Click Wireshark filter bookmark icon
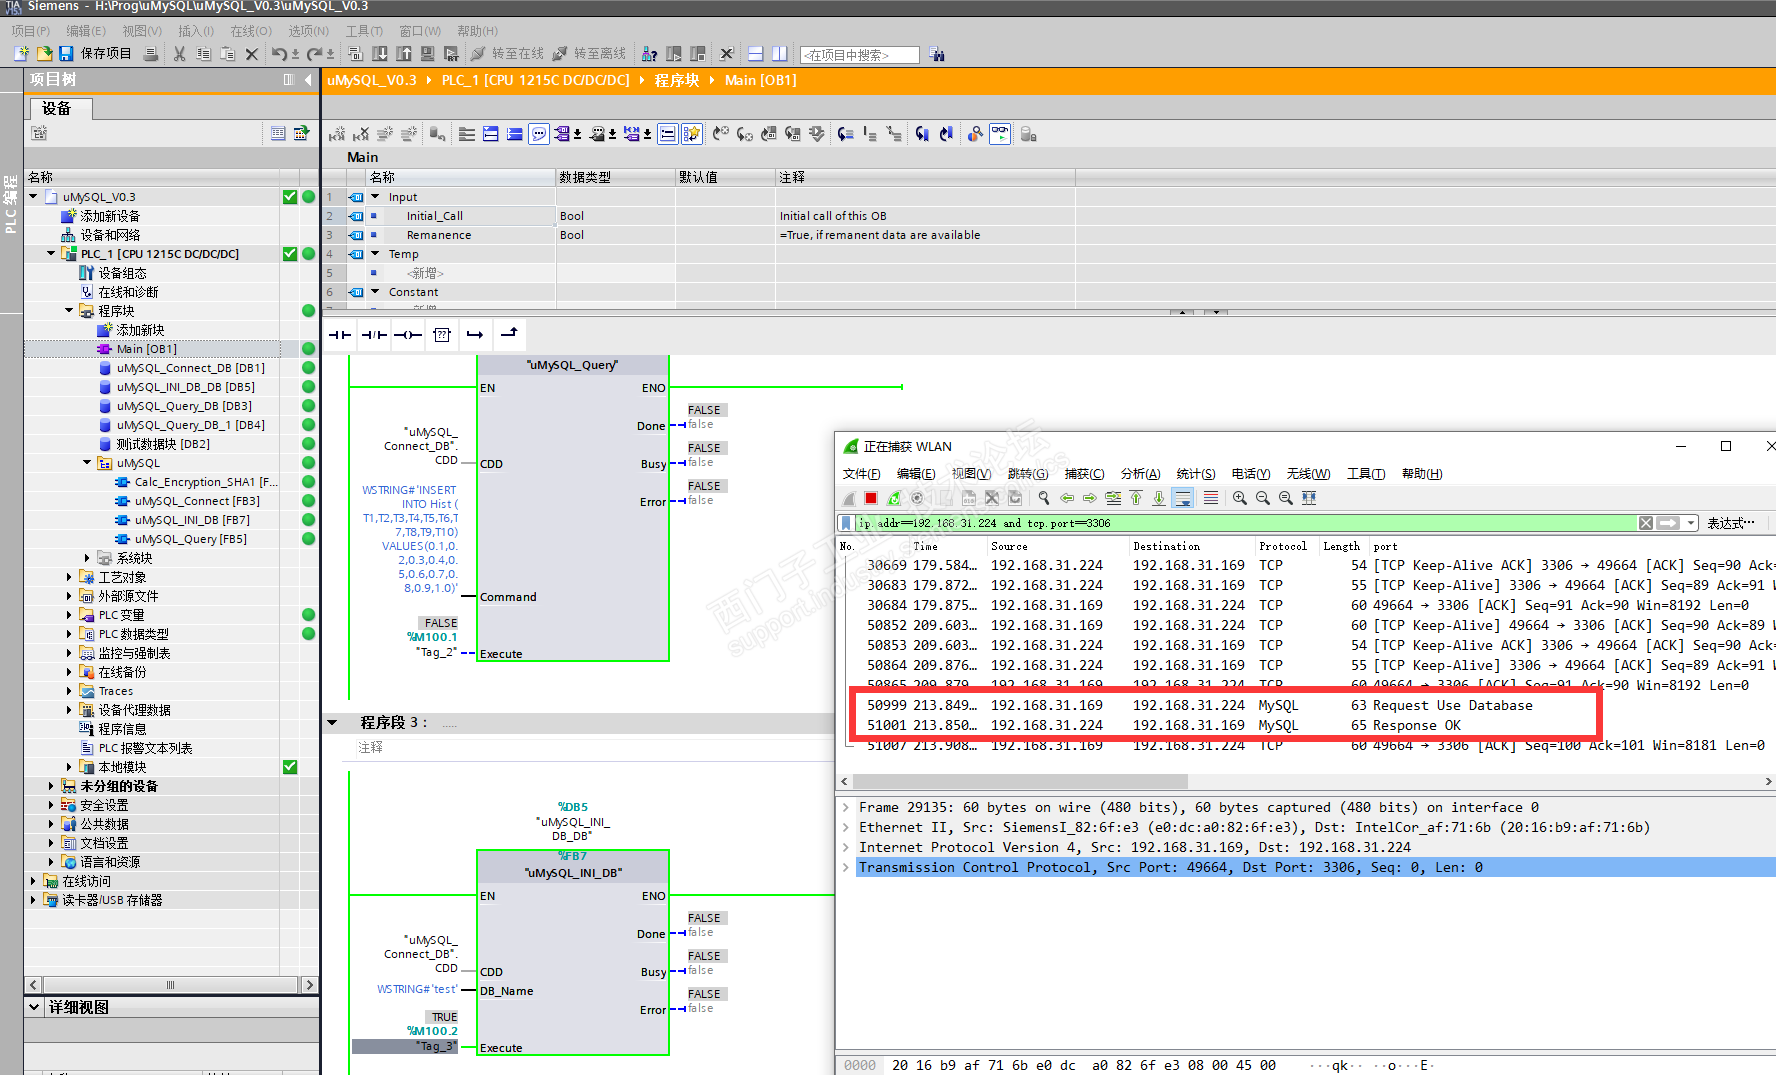 [846, 523]
